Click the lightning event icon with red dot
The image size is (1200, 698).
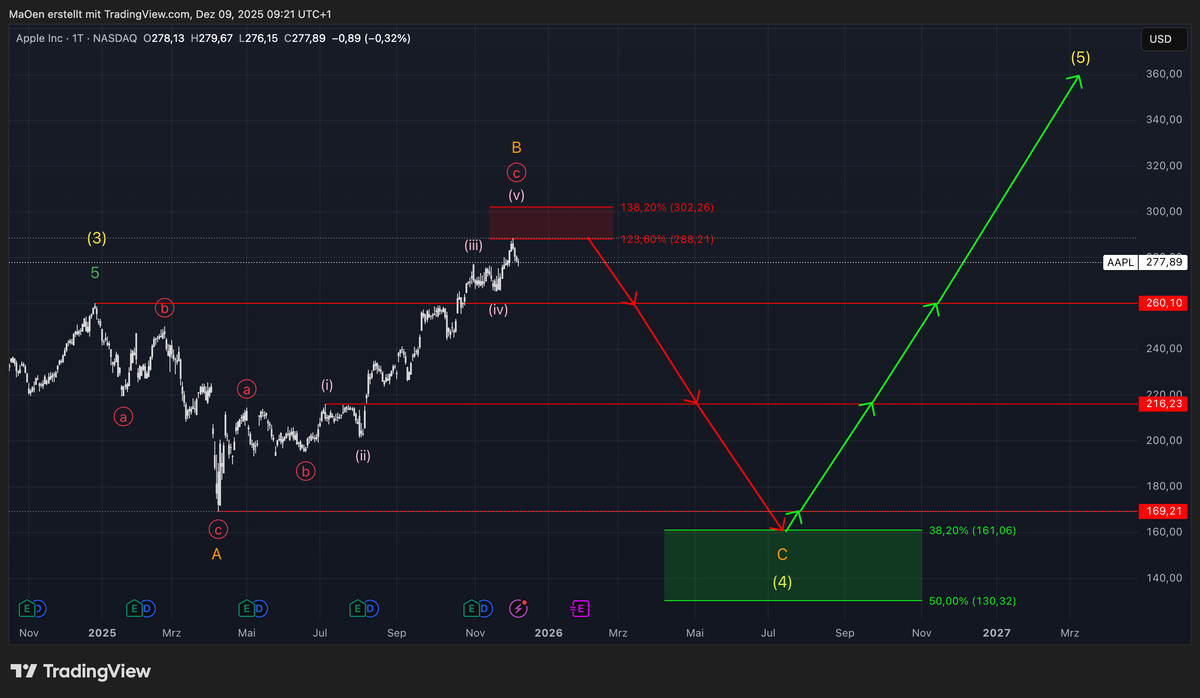point(518,608)
